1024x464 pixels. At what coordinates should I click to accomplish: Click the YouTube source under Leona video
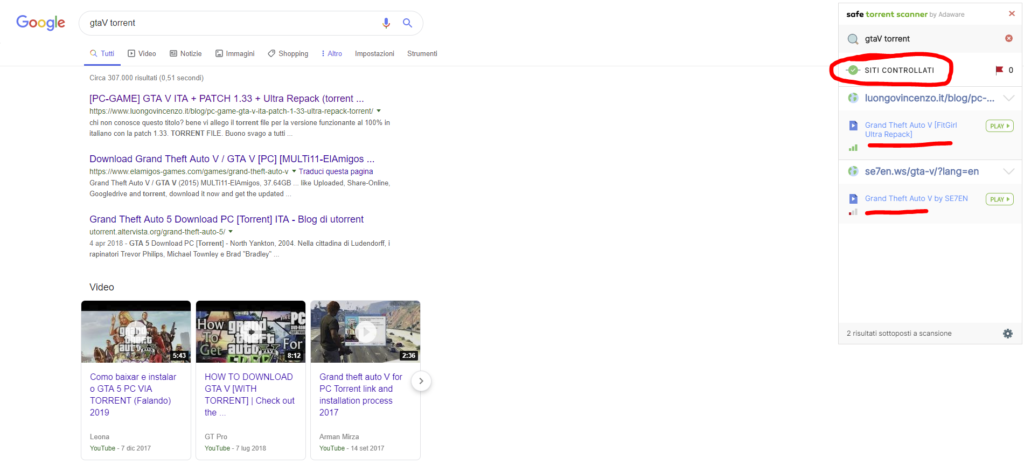[x=102, y=448]
